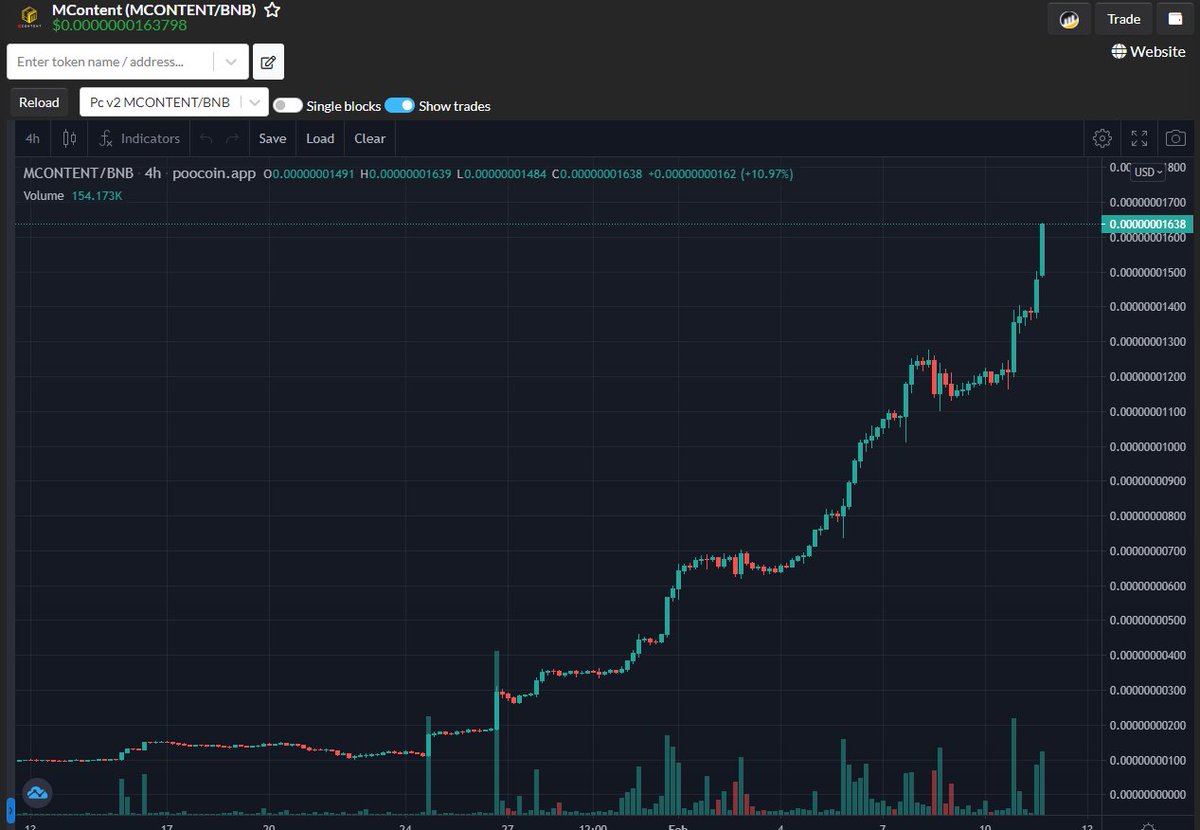Screen dimensions: 1200x830
Task: Toggle the Show trades switch
Action: click(399, 105)
